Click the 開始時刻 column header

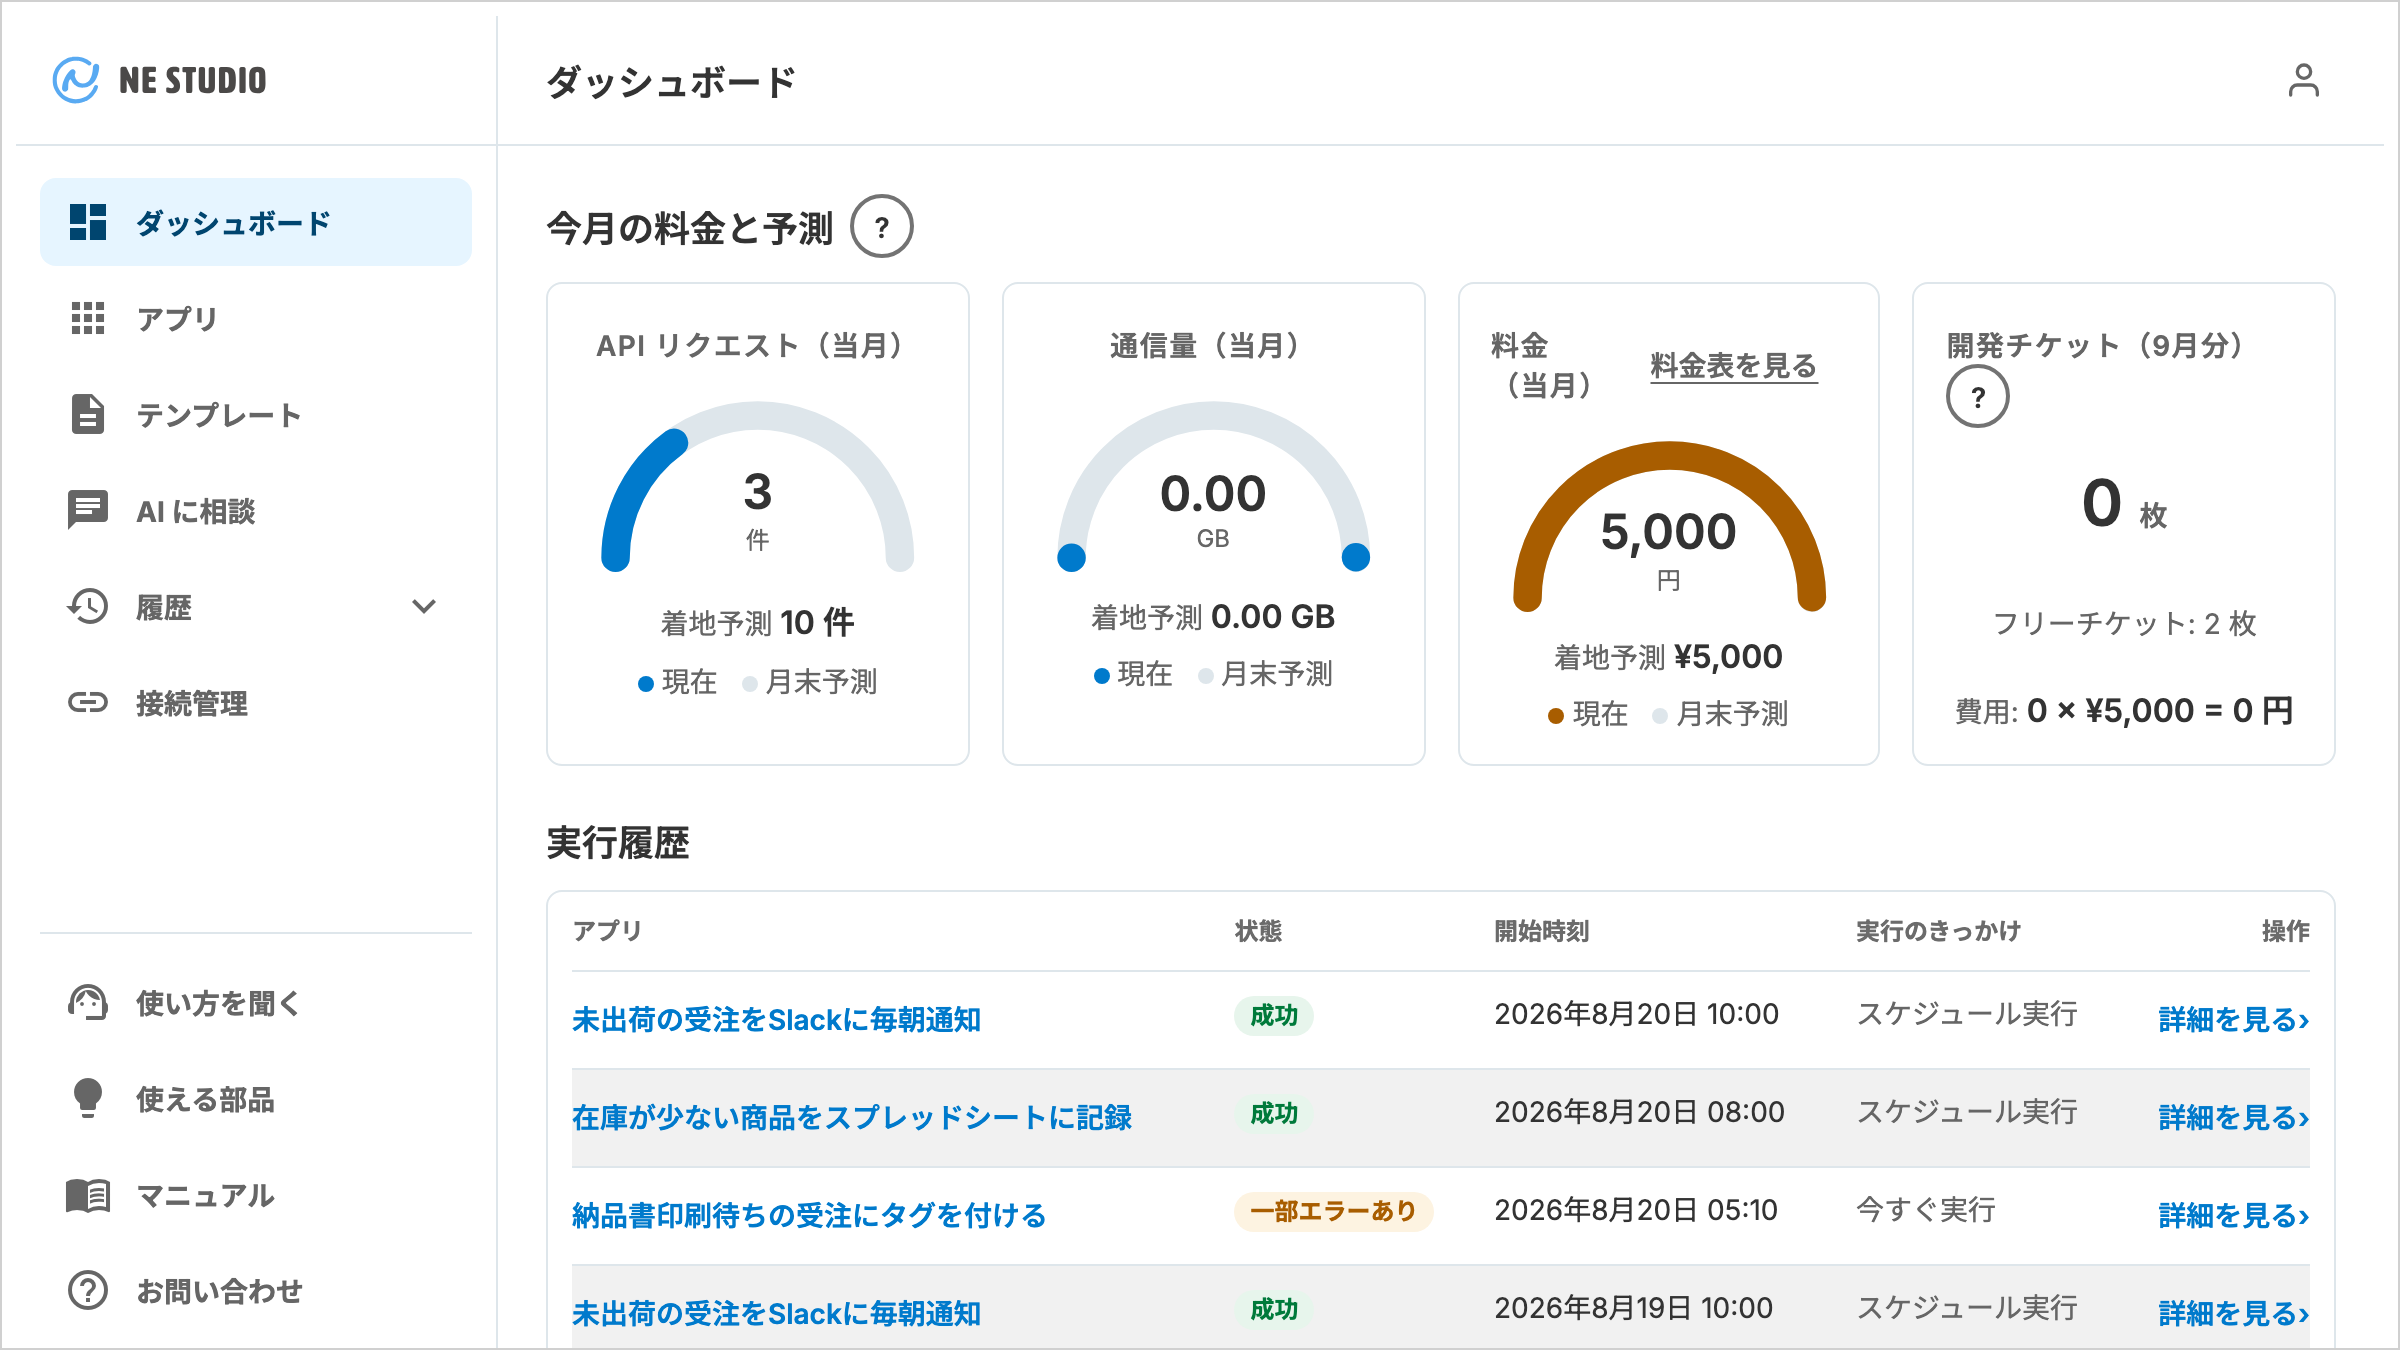[x=1541, y=931]
